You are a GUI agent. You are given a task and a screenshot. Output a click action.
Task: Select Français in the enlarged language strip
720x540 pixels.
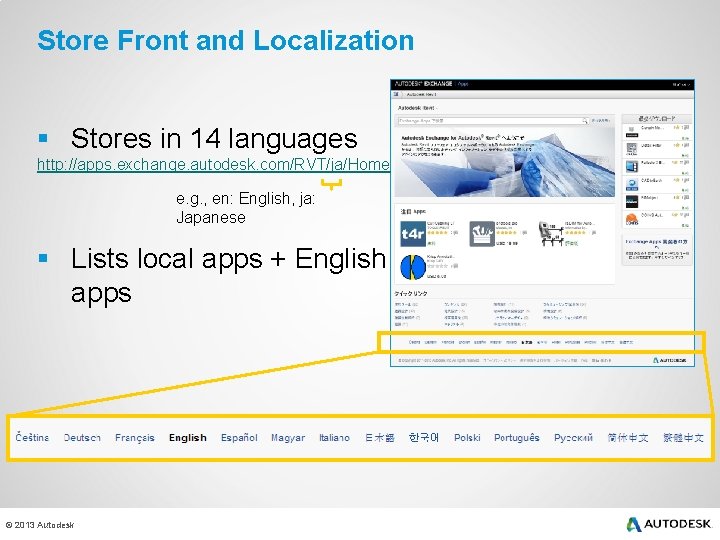click(135, 438)
